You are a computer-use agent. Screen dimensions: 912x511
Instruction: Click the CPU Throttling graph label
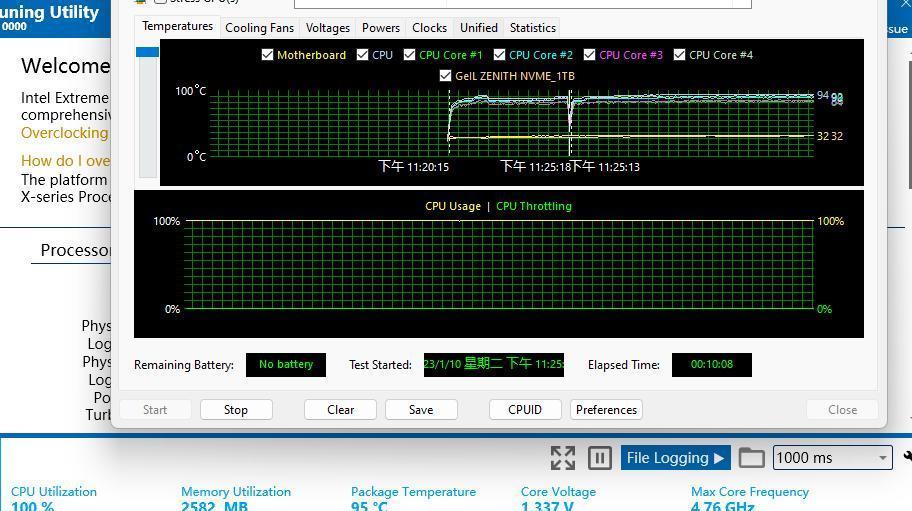pos(534,206)
